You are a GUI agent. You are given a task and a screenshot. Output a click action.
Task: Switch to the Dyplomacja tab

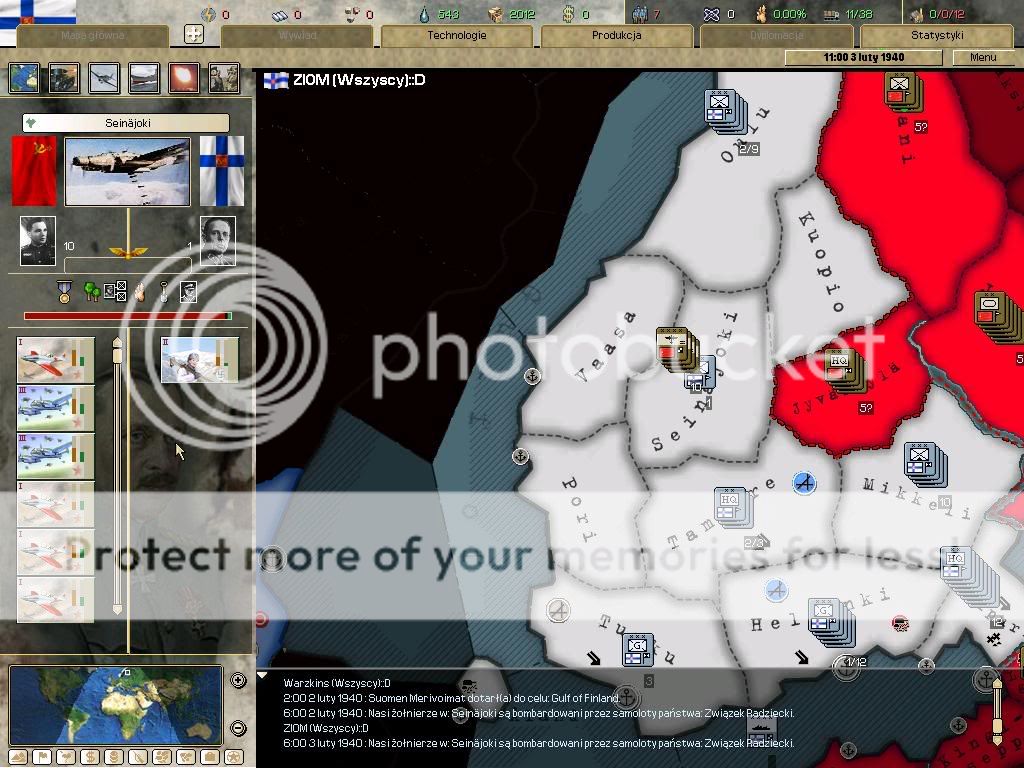pyautogui.click(x=776, y=35)
